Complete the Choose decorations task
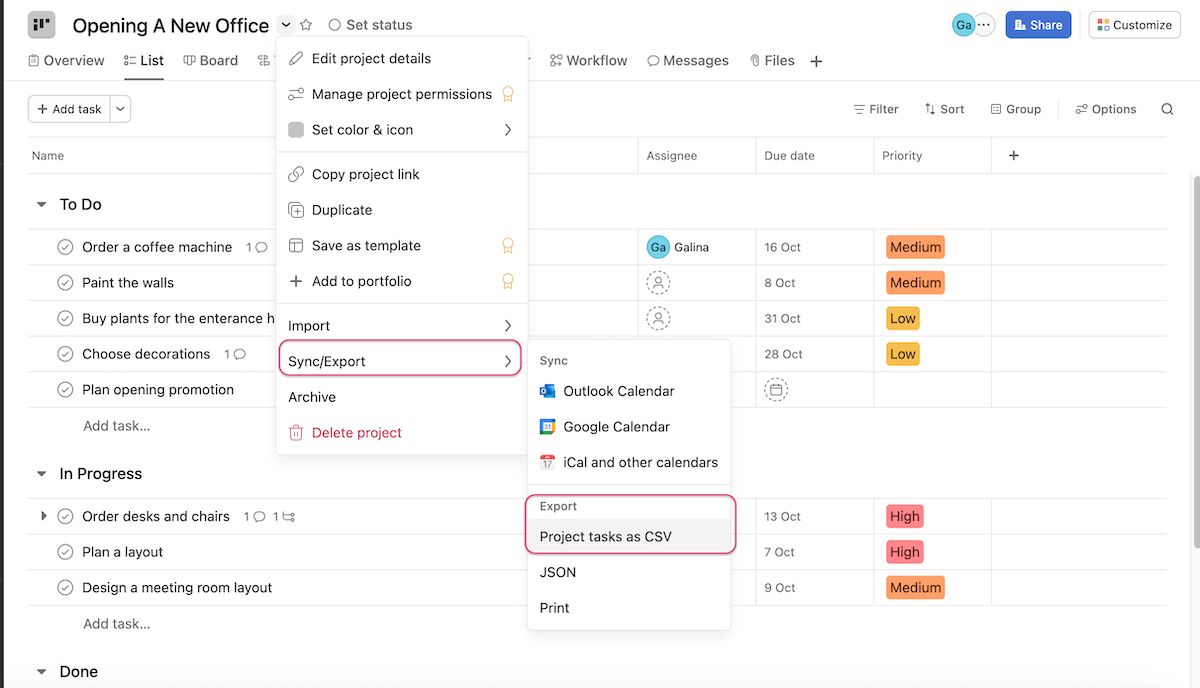This screenshot has height=688, width=1200. [x=64, y=354]
